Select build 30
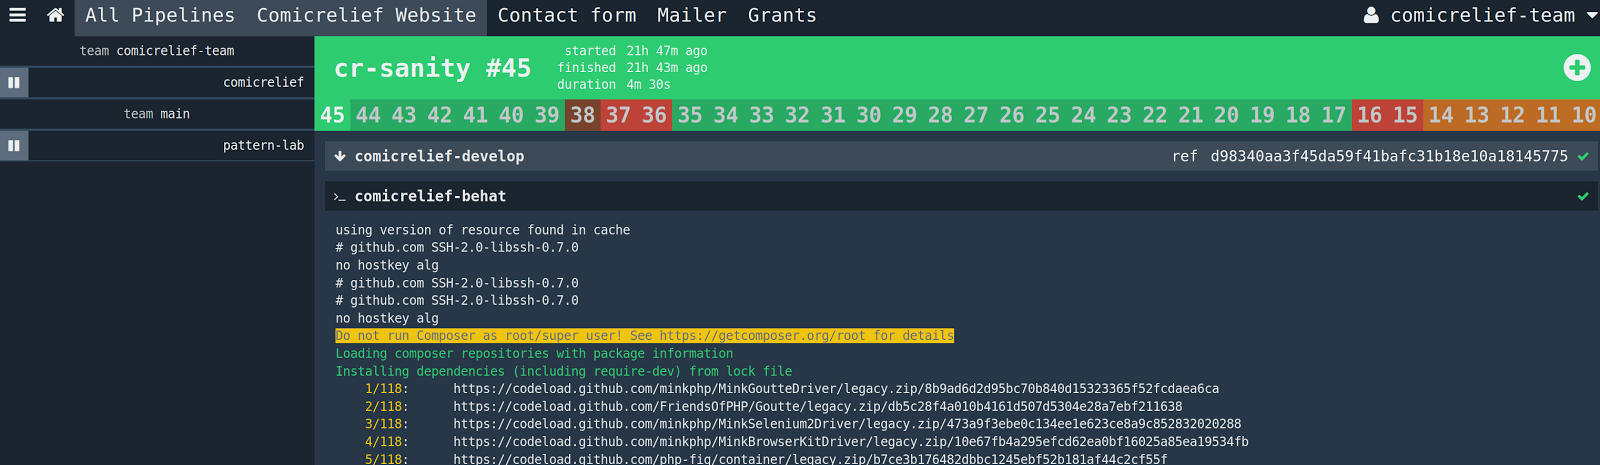This screenshot has width=1600, height=465. pos(869,115)
